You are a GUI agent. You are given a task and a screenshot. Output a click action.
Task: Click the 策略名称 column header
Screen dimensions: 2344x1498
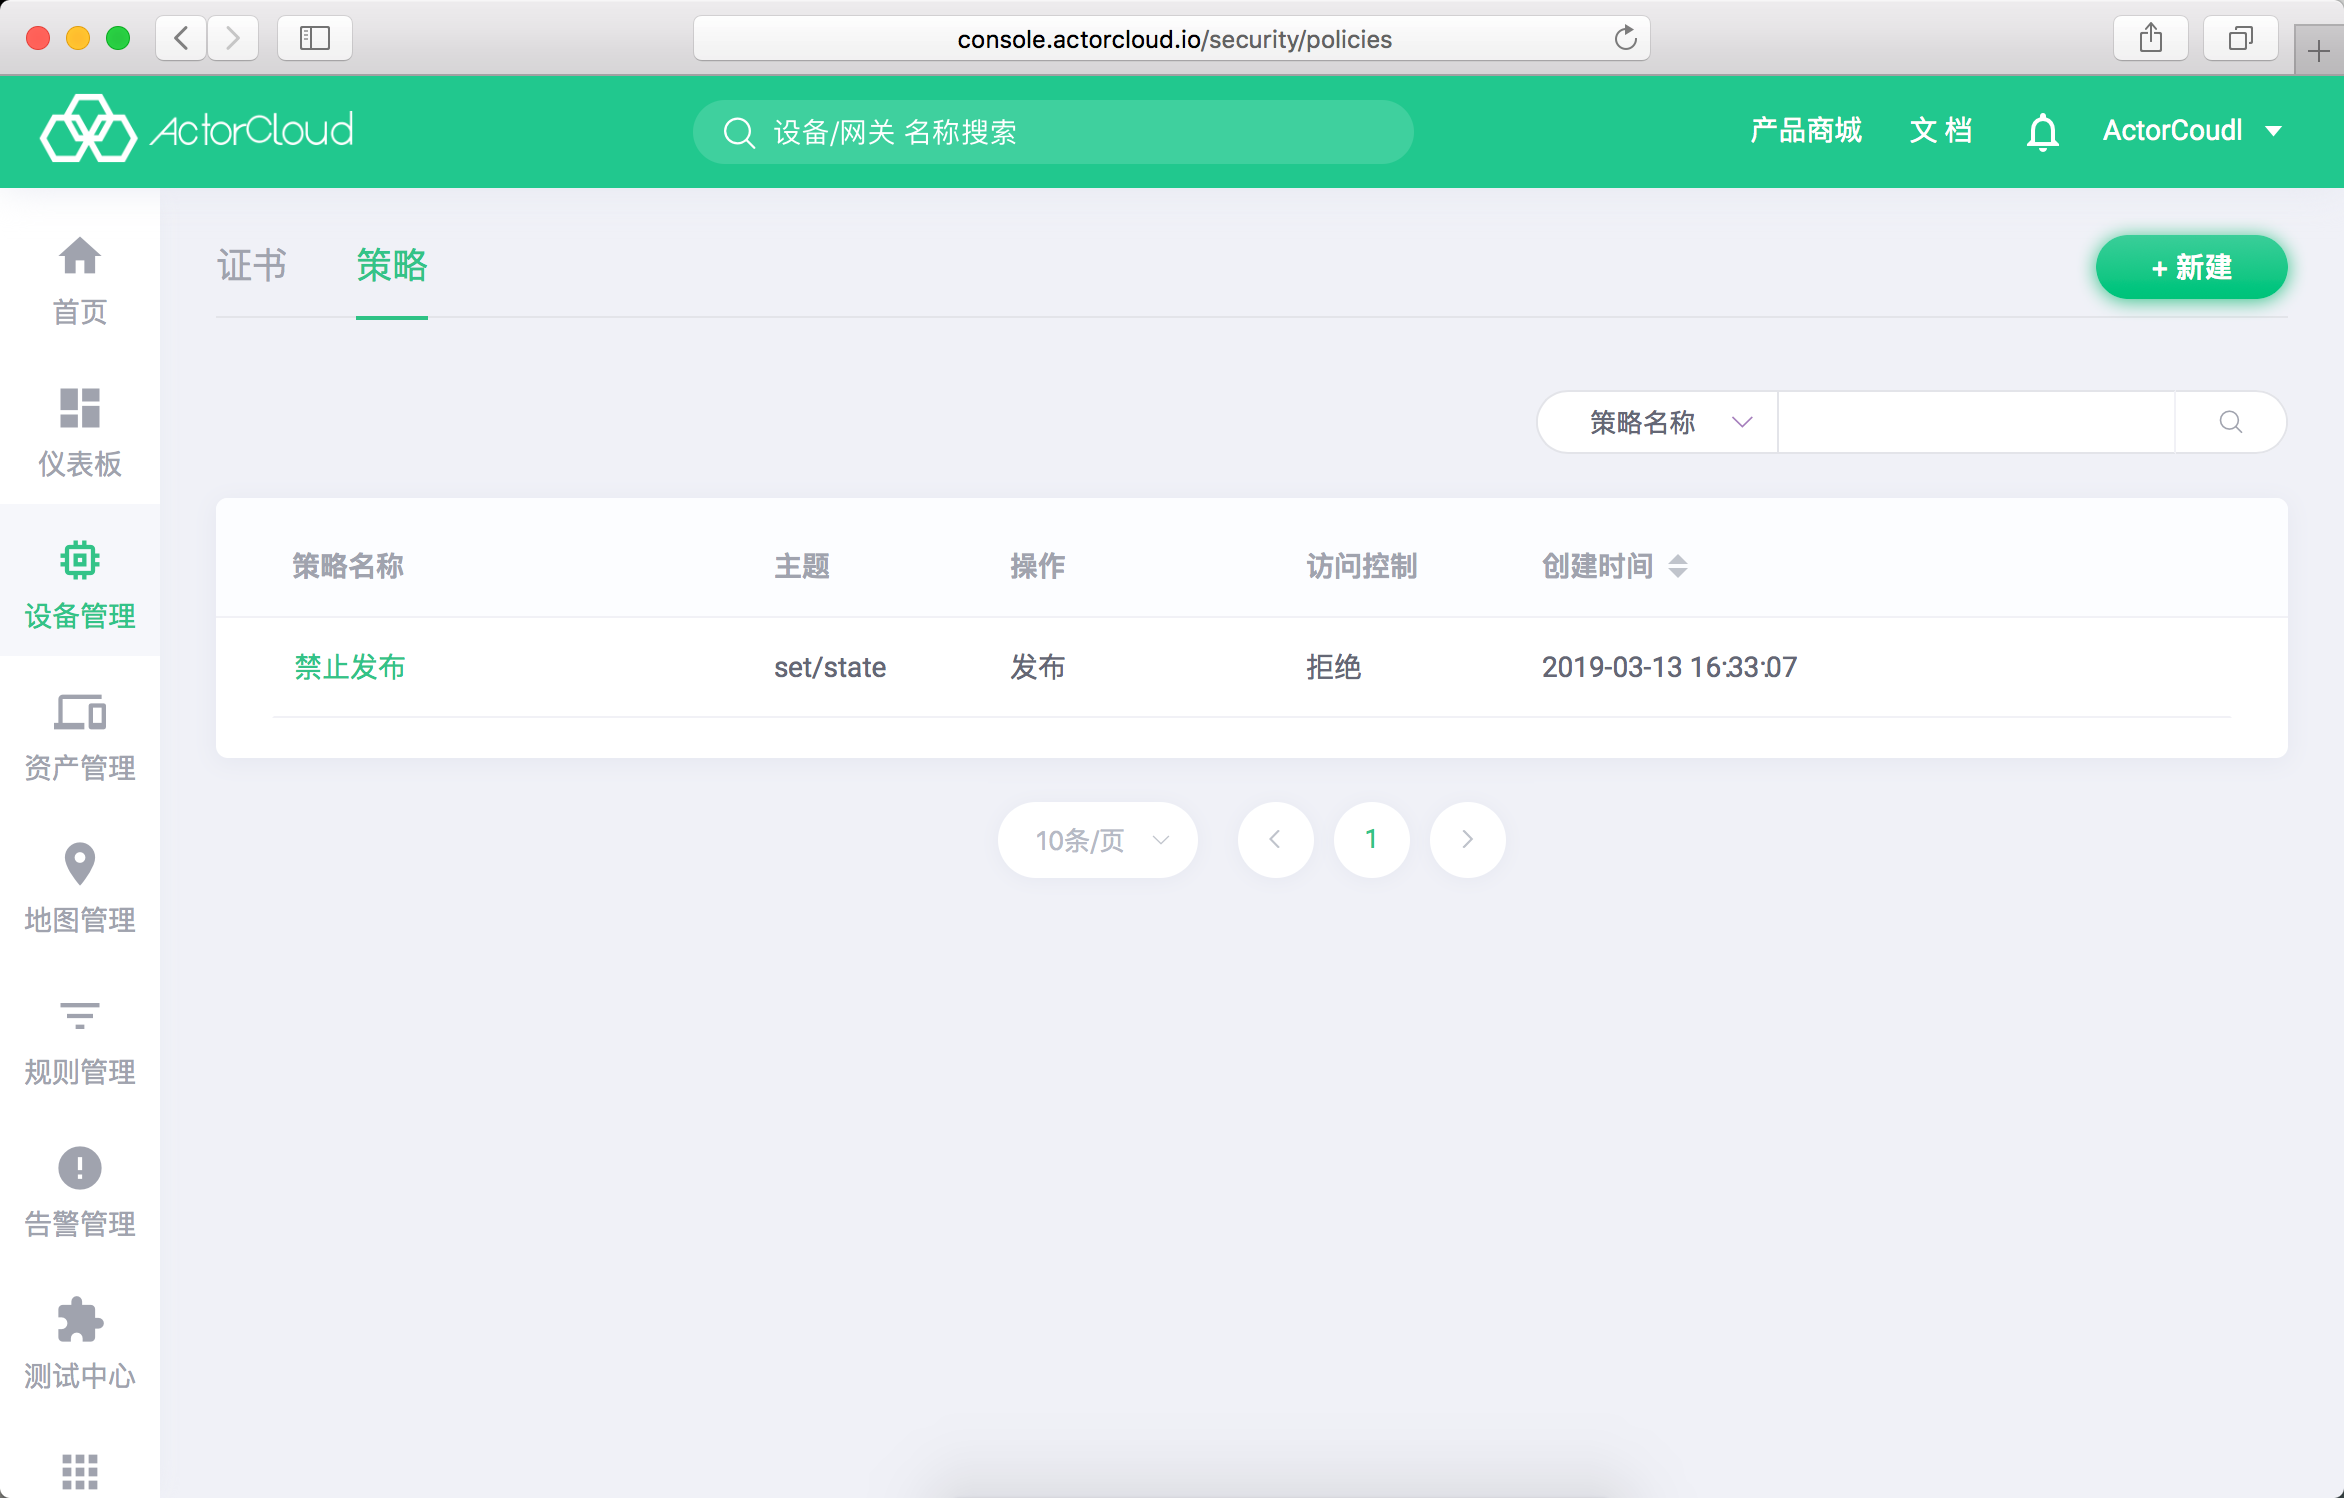click(x=348, y=566)
